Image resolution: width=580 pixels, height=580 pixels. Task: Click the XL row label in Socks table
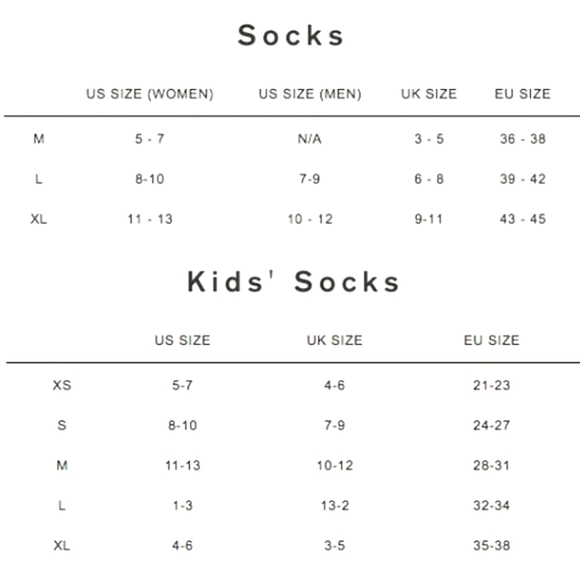pyautogui.click(x=38, y=219)
